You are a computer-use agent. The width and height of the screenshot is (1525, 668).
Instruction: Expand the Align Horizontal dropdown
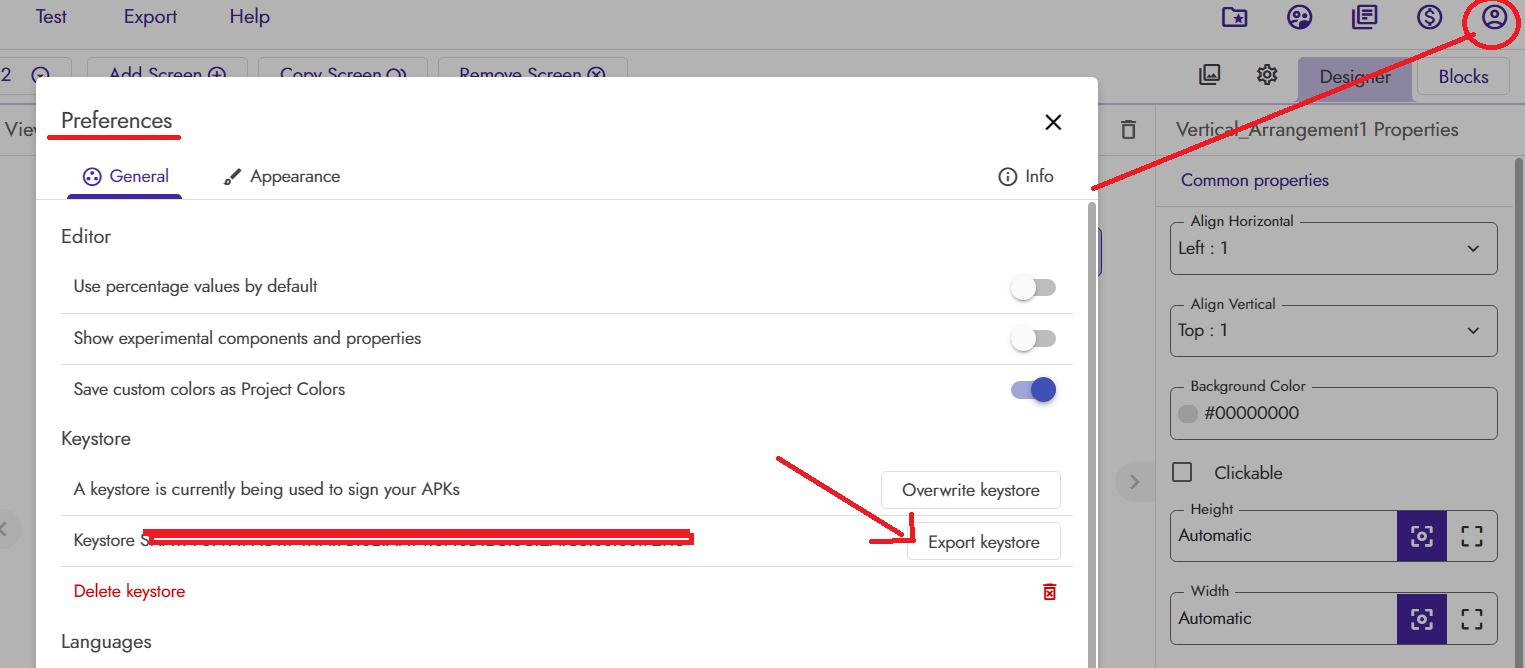click(x=1333, y=248)
